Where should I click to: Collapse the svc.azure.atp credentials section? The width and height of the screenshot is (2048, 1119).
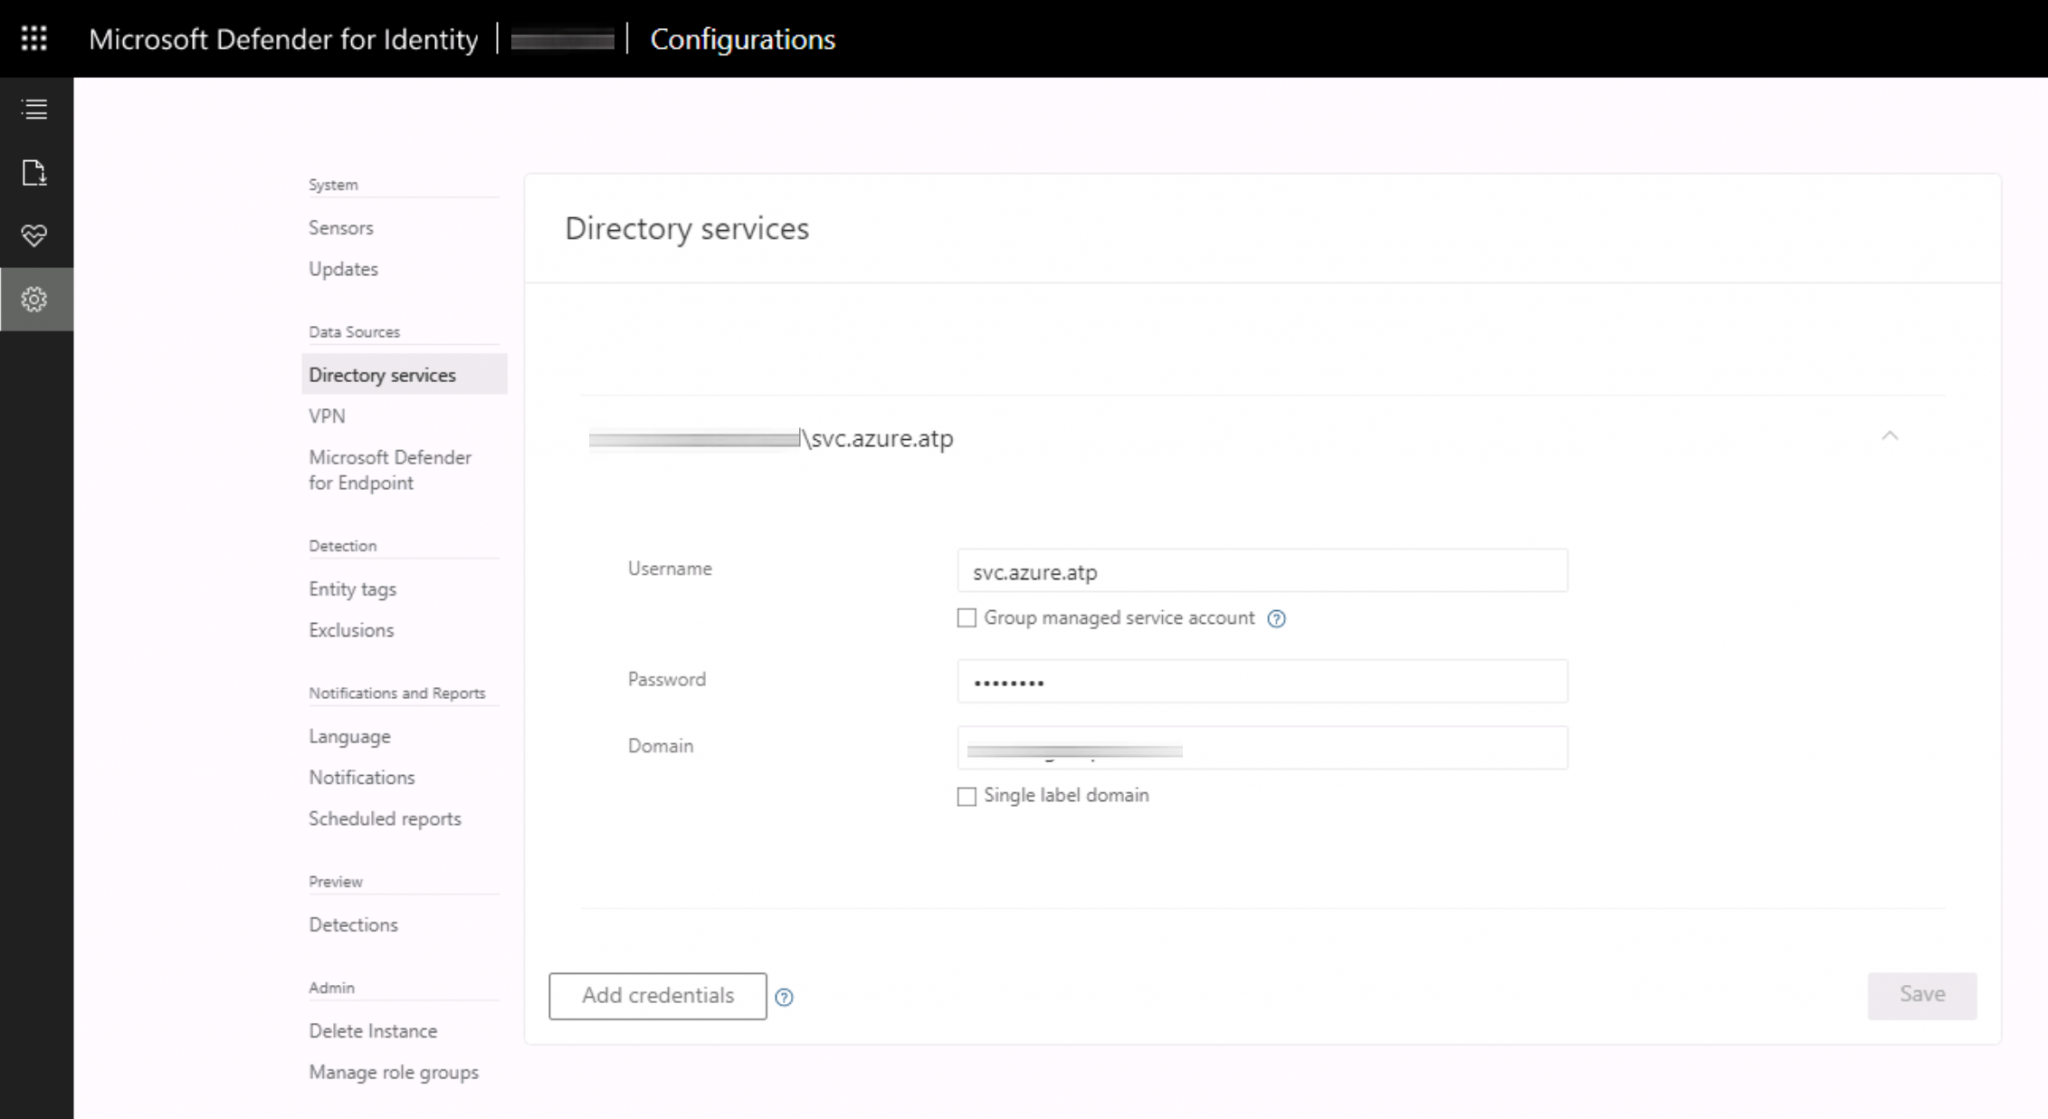[x=1889, y=436]
